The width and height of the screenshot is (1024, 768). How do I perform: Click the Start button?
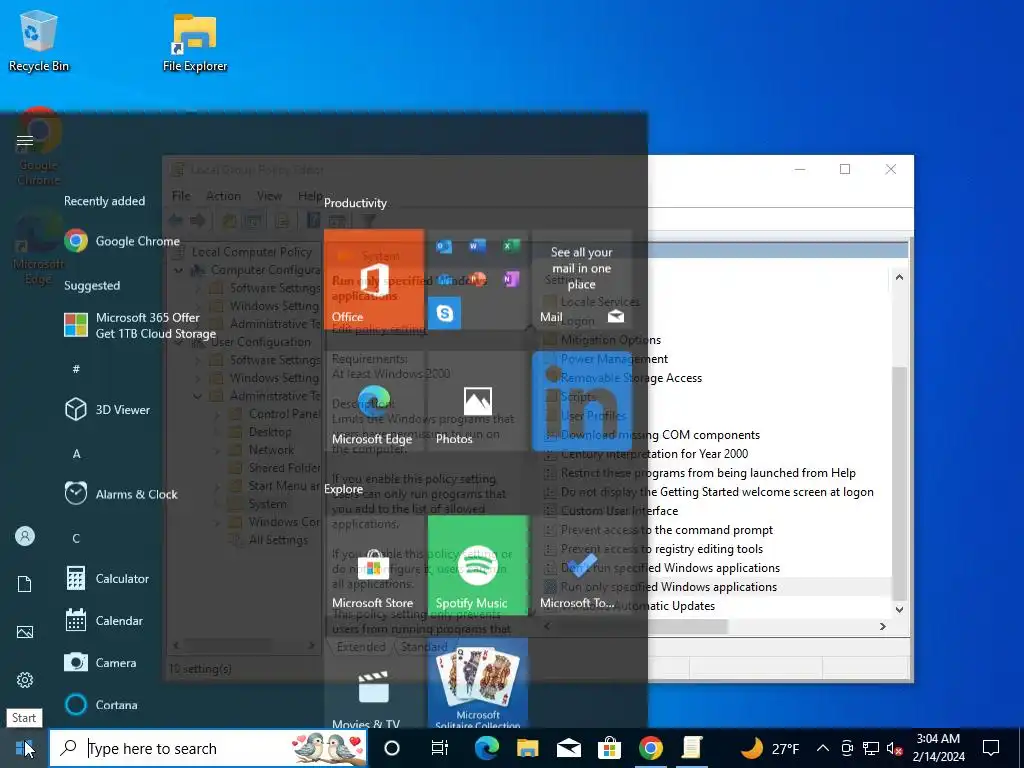(x=24, y=748)
